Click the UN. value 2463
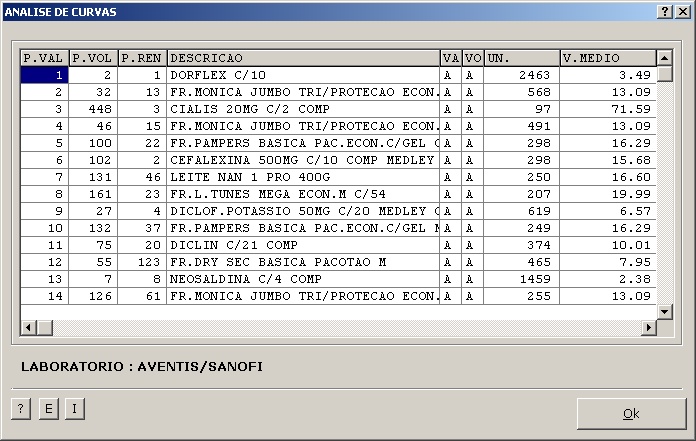696x441 pixels. click(534, 75)
